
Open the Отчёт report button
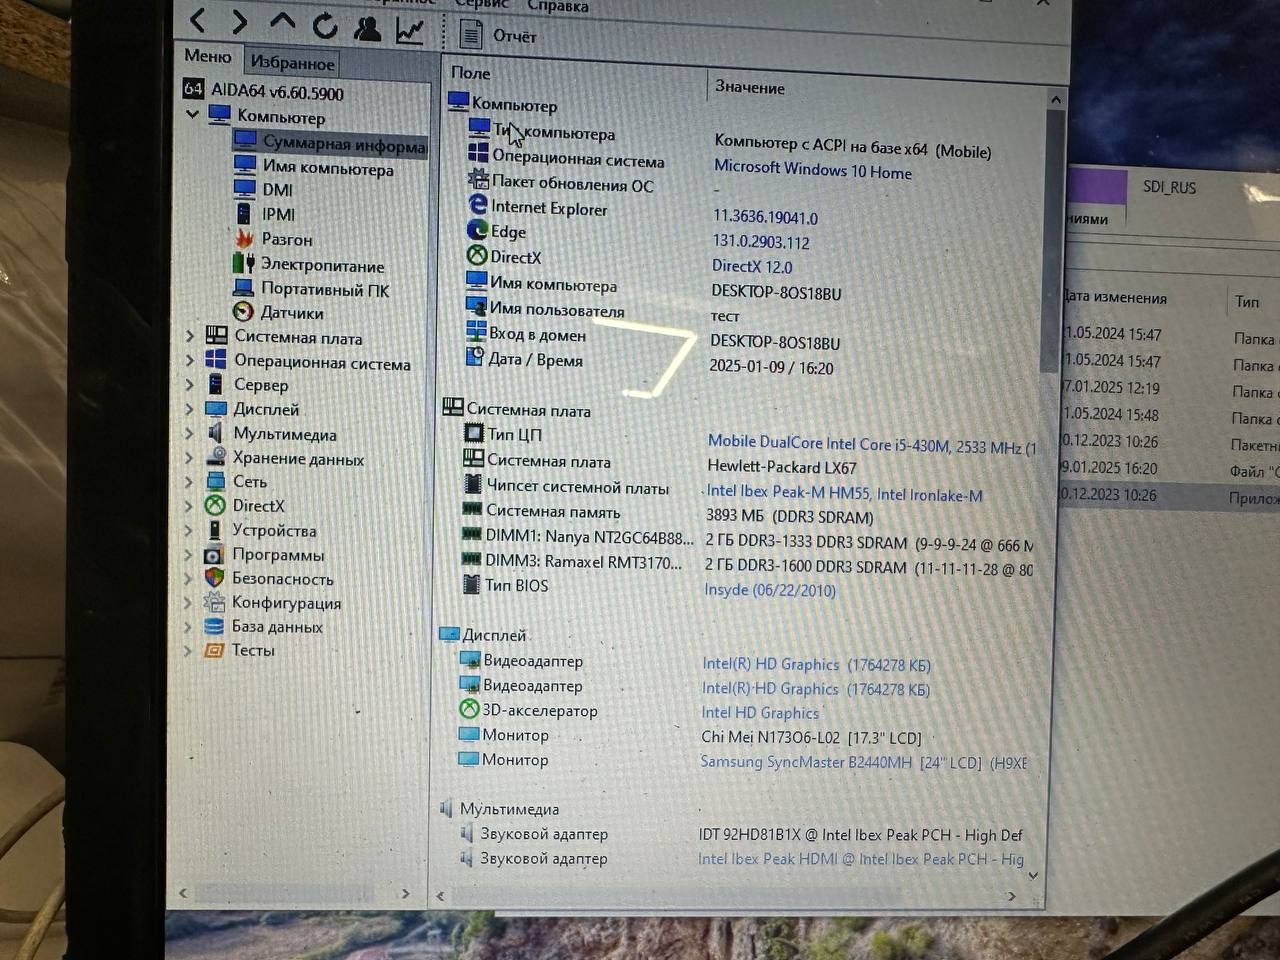tap(497, 35)
